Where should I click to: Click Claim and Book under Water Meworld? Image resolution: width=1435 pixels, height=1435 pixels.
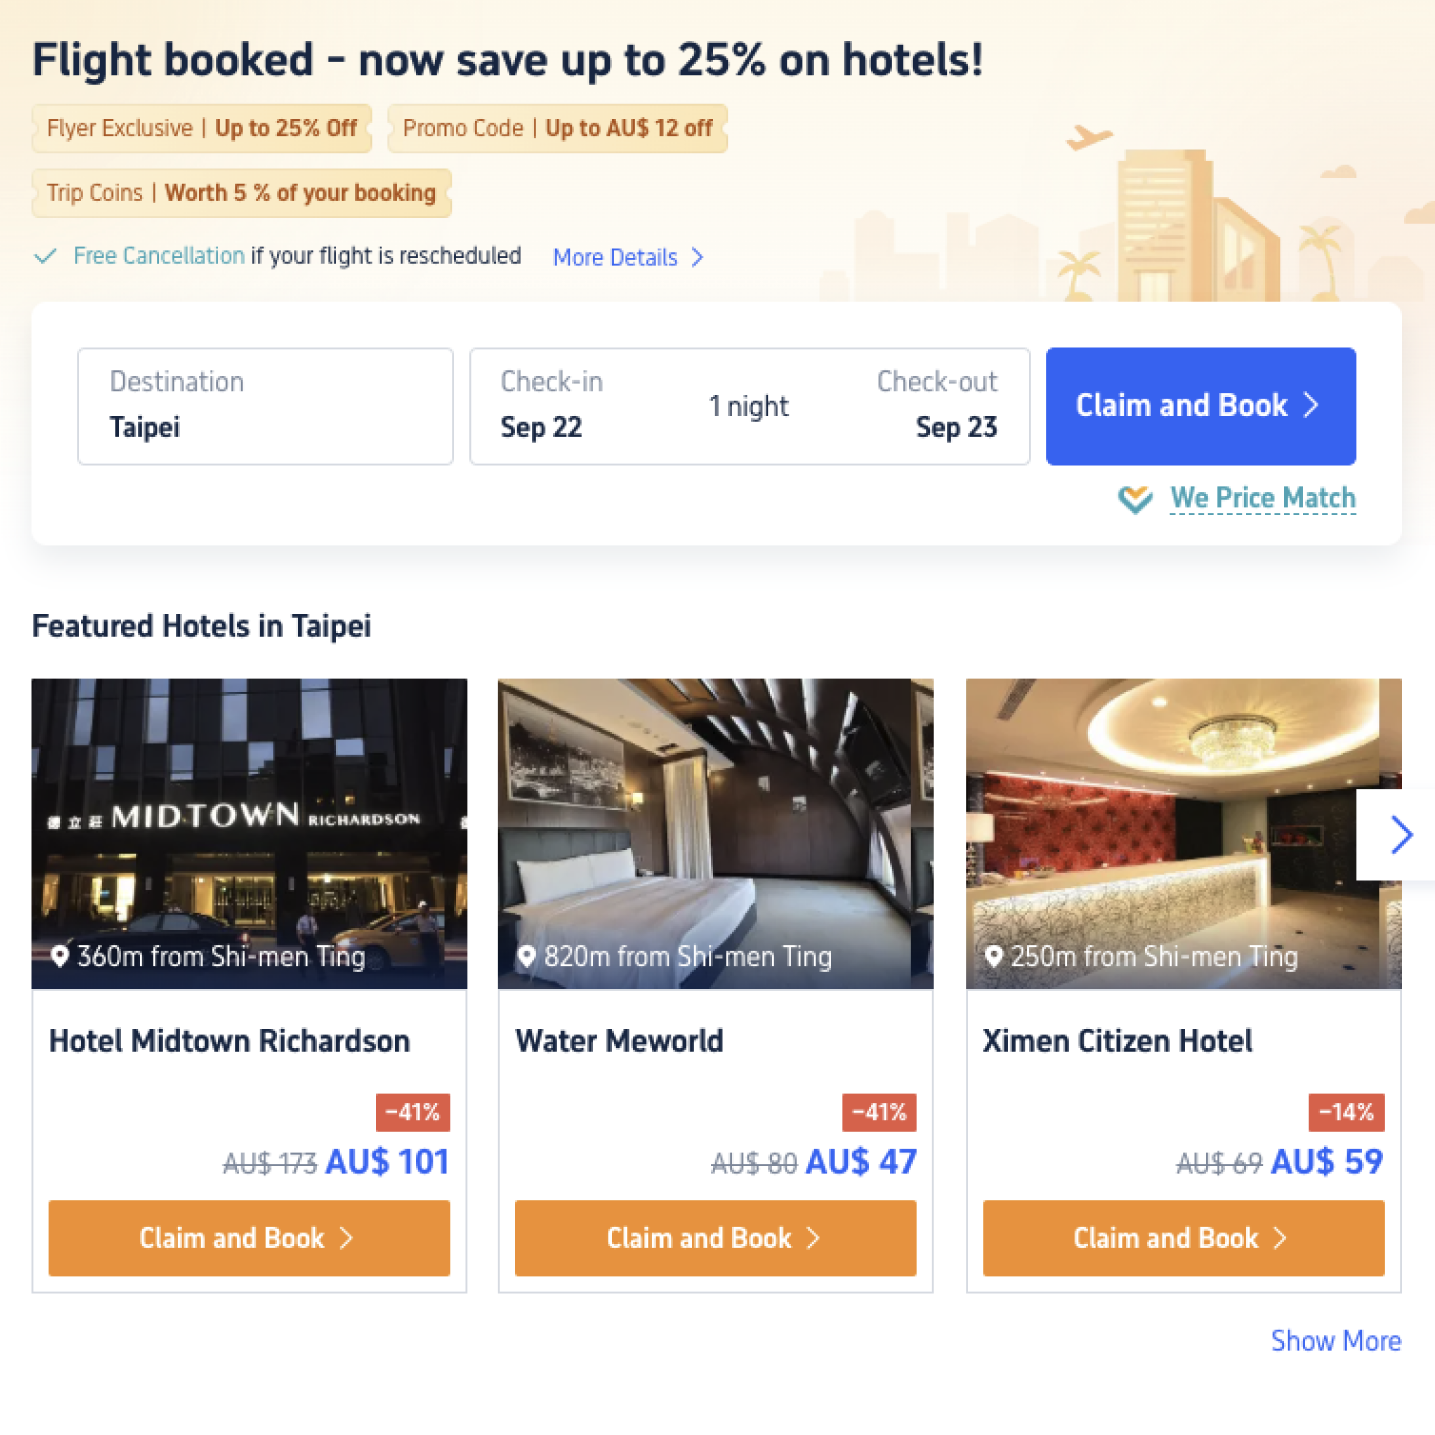[714, 1238]
